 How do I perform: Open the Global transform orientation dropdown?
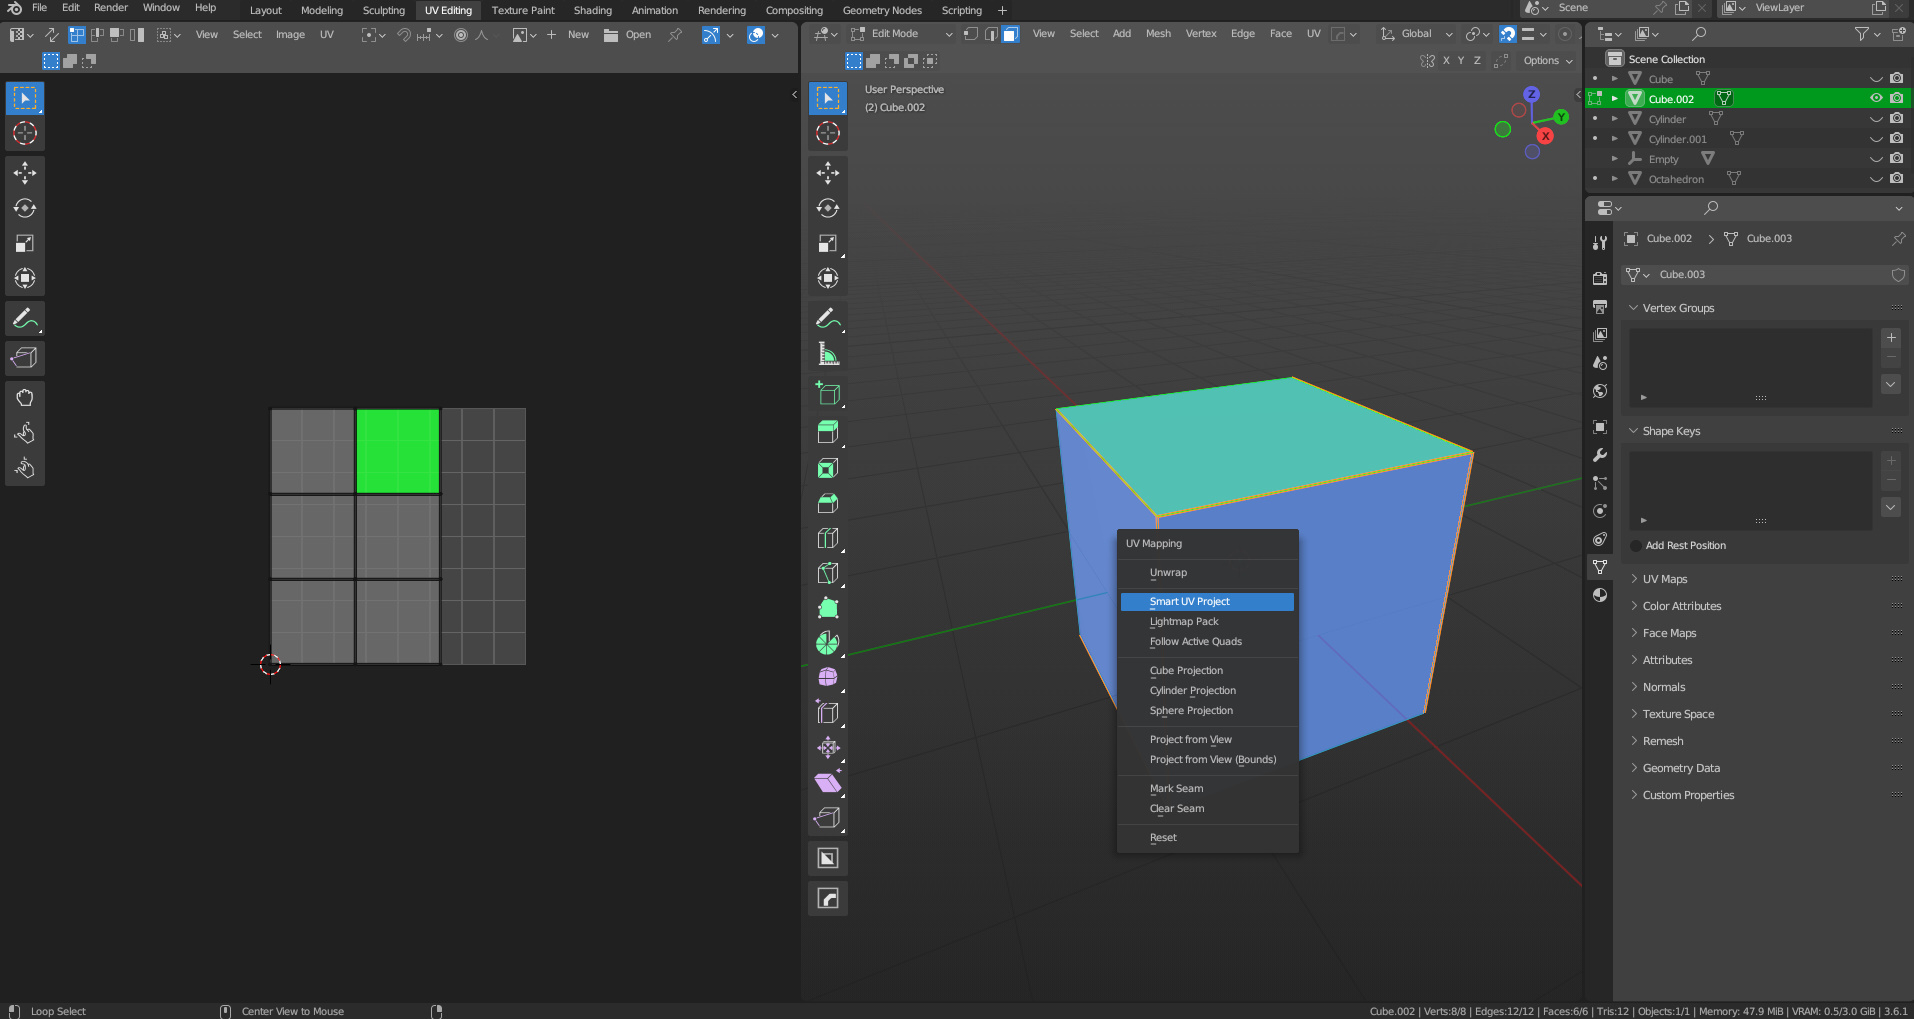tap(1417, 34)
